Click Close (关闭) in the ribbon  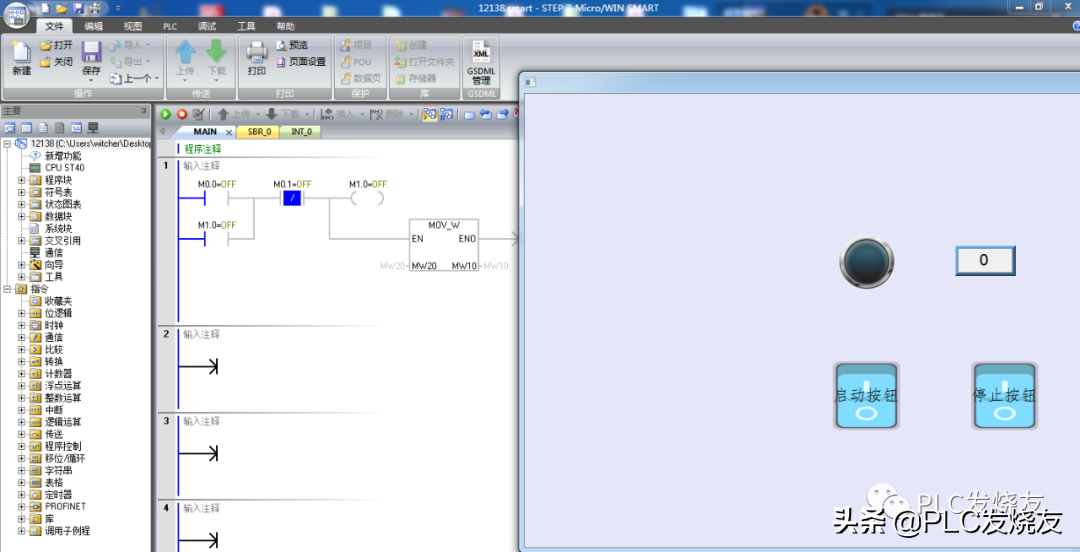[x=57, y=62]
